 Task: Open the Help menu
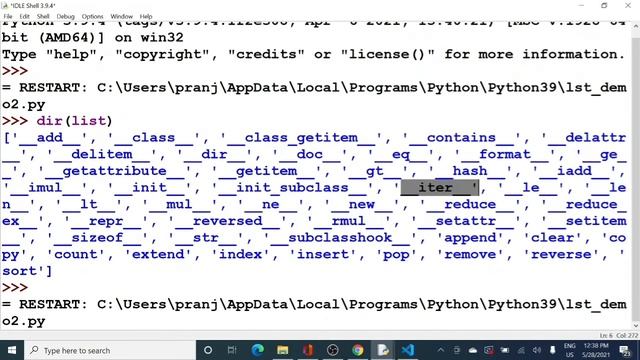[x=146, y=16]
